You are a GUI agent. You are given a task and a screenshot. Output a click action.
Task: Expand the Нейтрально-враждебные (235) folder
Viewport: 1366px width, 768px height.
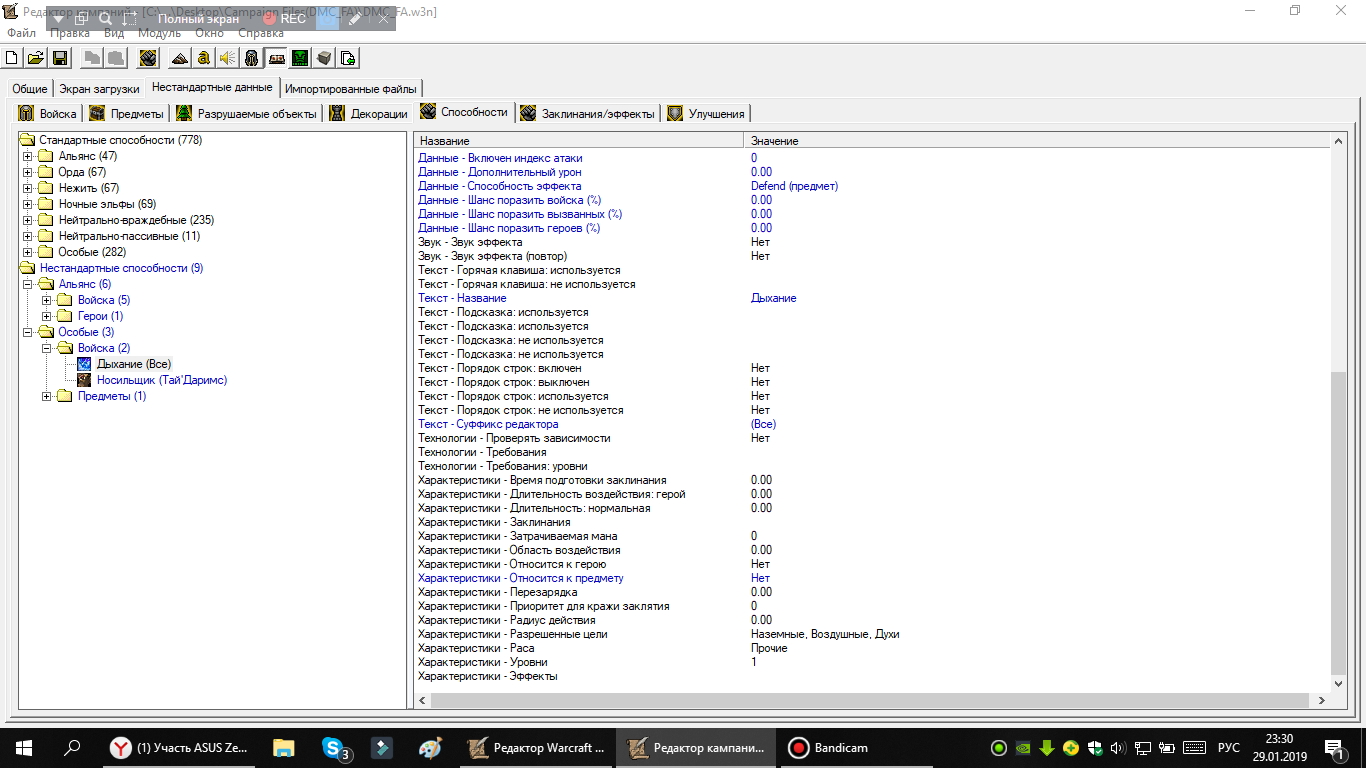click(x=28, y=220)
